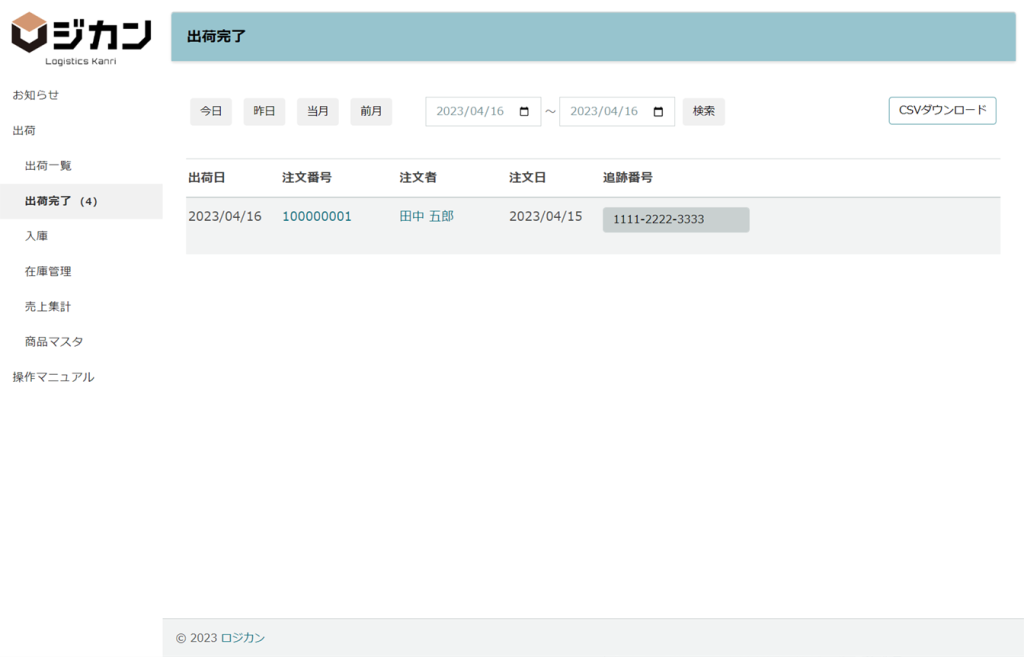The height and width of the screenshot is (657, 1024).
Task: Open 商品マスタ menu item
Action: tap(54, 342)
